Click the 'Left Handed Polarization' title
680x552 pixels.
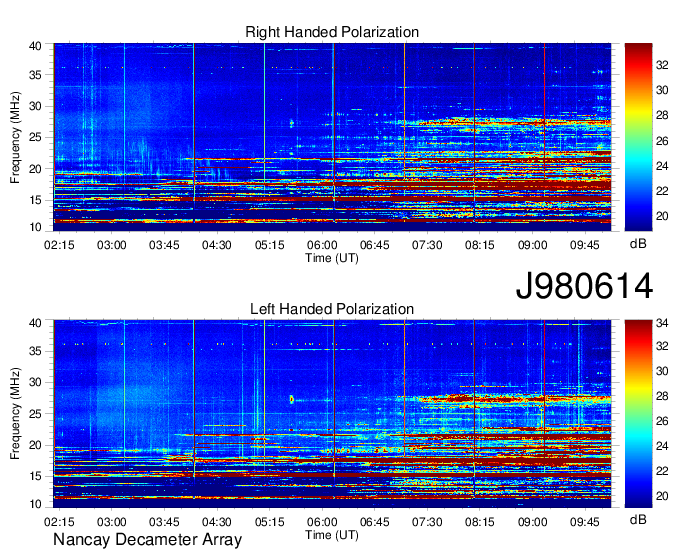(332, 309)
